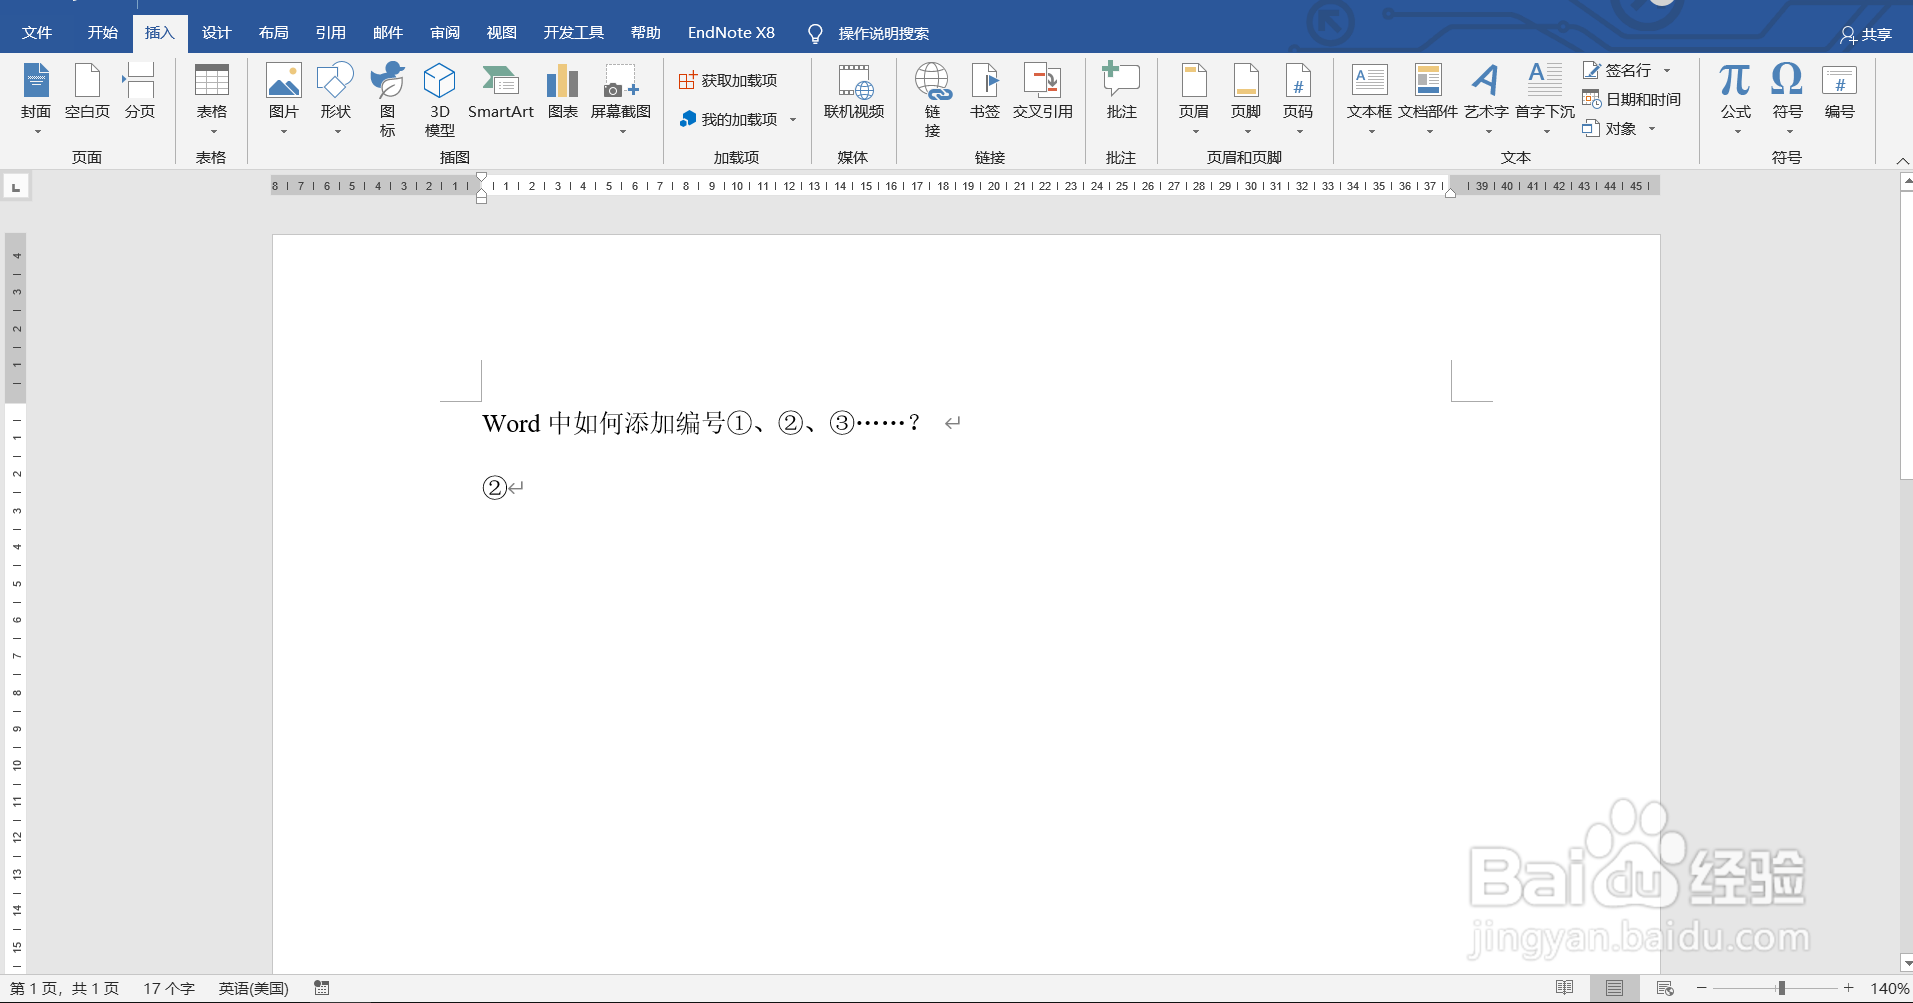Screen dimensions: 1913x1003
Task: Open the header (页眉) menu
Action: 1194,98
